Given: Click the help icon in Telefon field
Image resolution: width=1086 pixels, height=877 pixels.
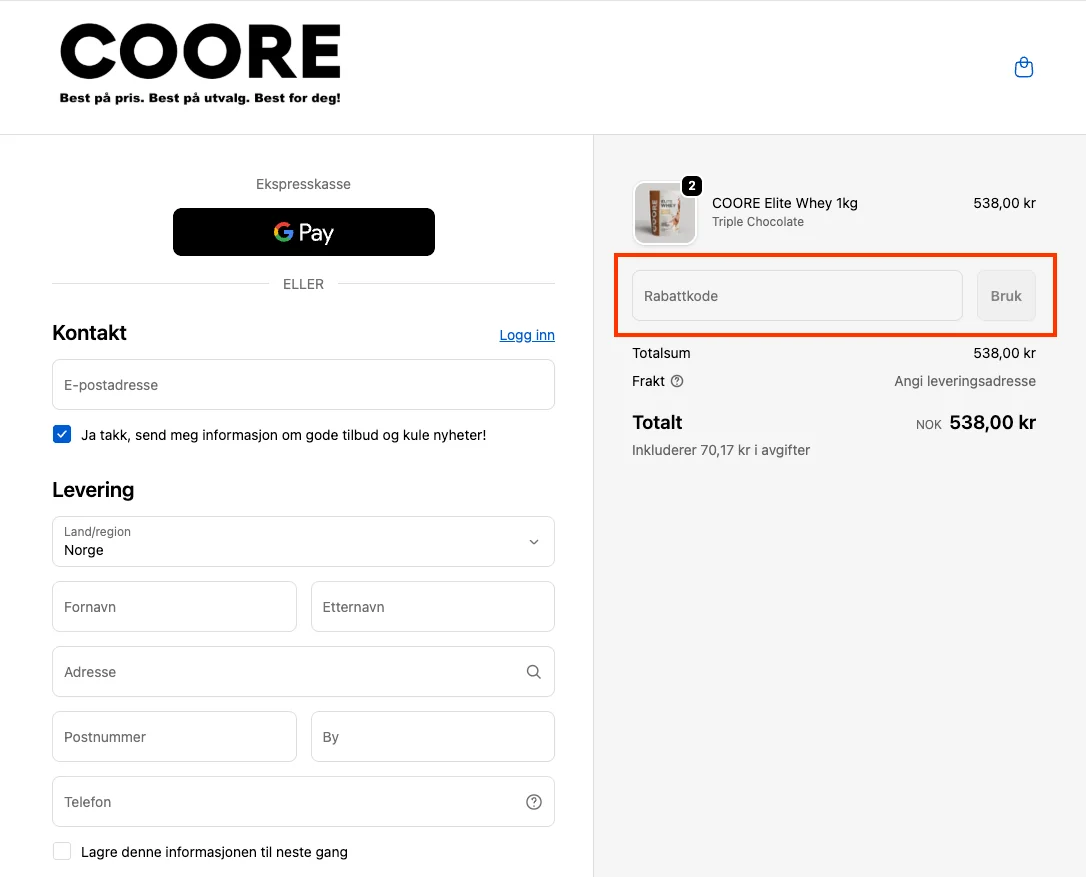Looking at the screenshot, I should click(533, 801).
